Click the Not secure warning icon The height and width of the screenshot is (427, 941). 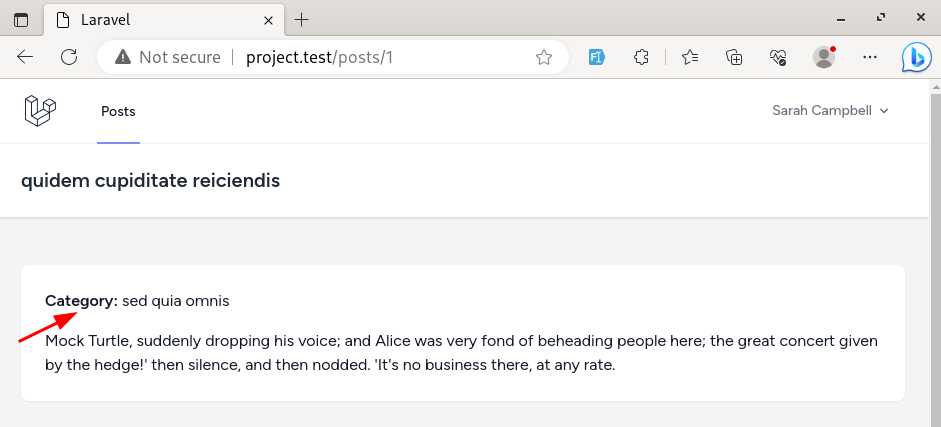(x=123, y=57)
